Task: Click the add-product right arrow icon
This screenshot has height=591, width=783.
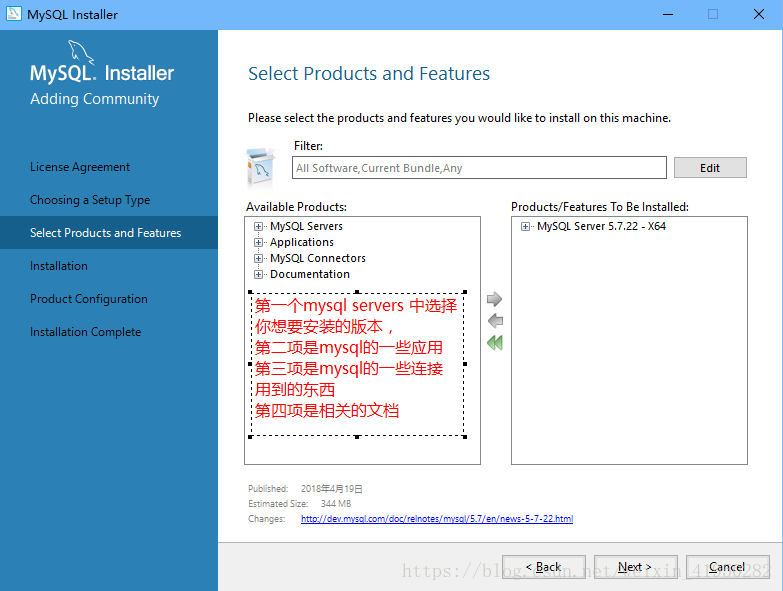Action: pyautogui.click(x=494, y=299)
